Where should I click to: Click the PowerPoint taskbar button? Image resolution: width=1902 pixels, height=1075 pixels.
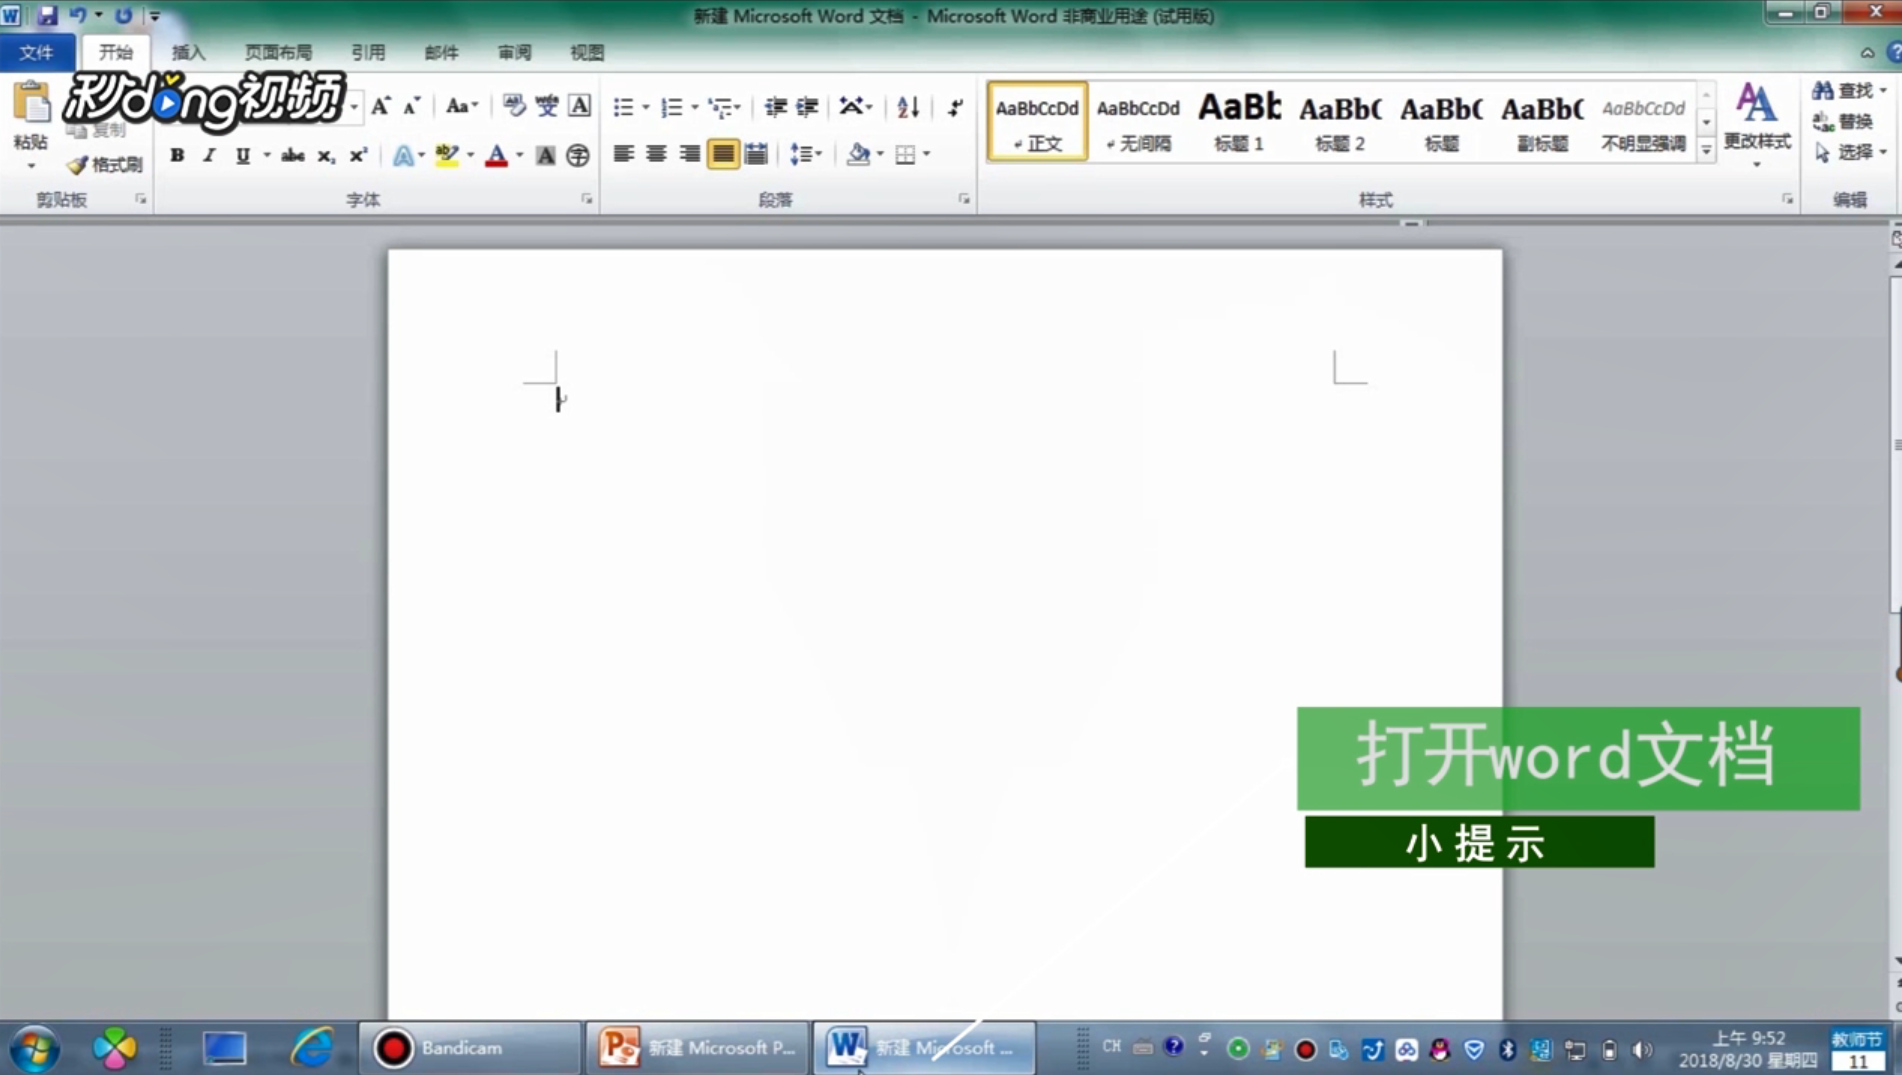tap(697, 1048)
